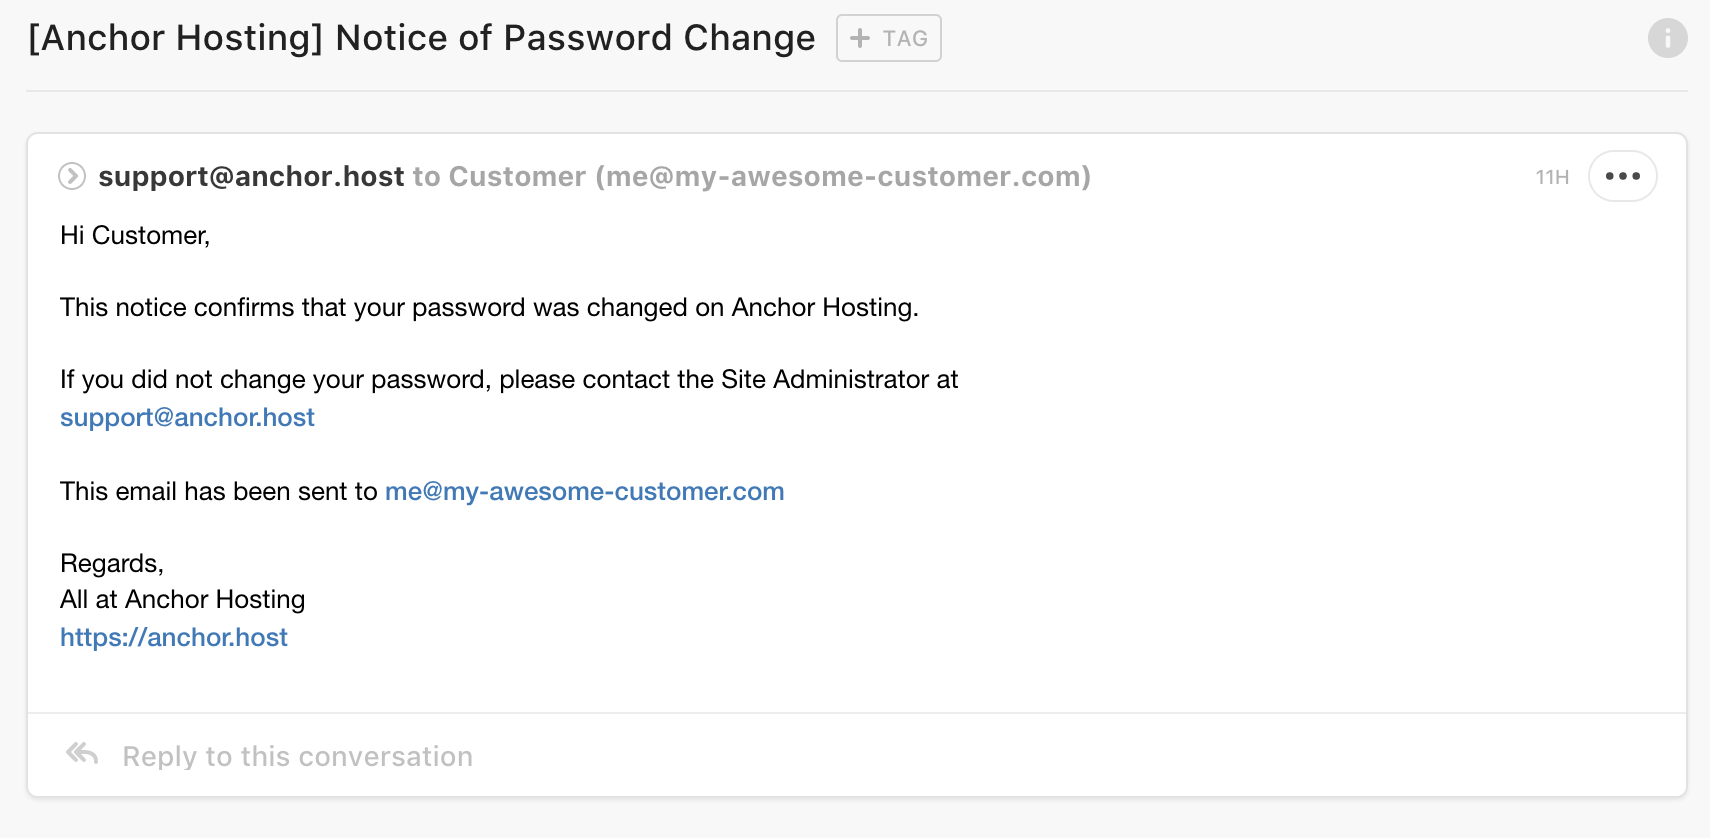Image resolution: width=1710 pixels, height=838 pixels.
Task: Click the 'This email has been sent to' text
Action: pyautogui.click(x=218, y=491)
